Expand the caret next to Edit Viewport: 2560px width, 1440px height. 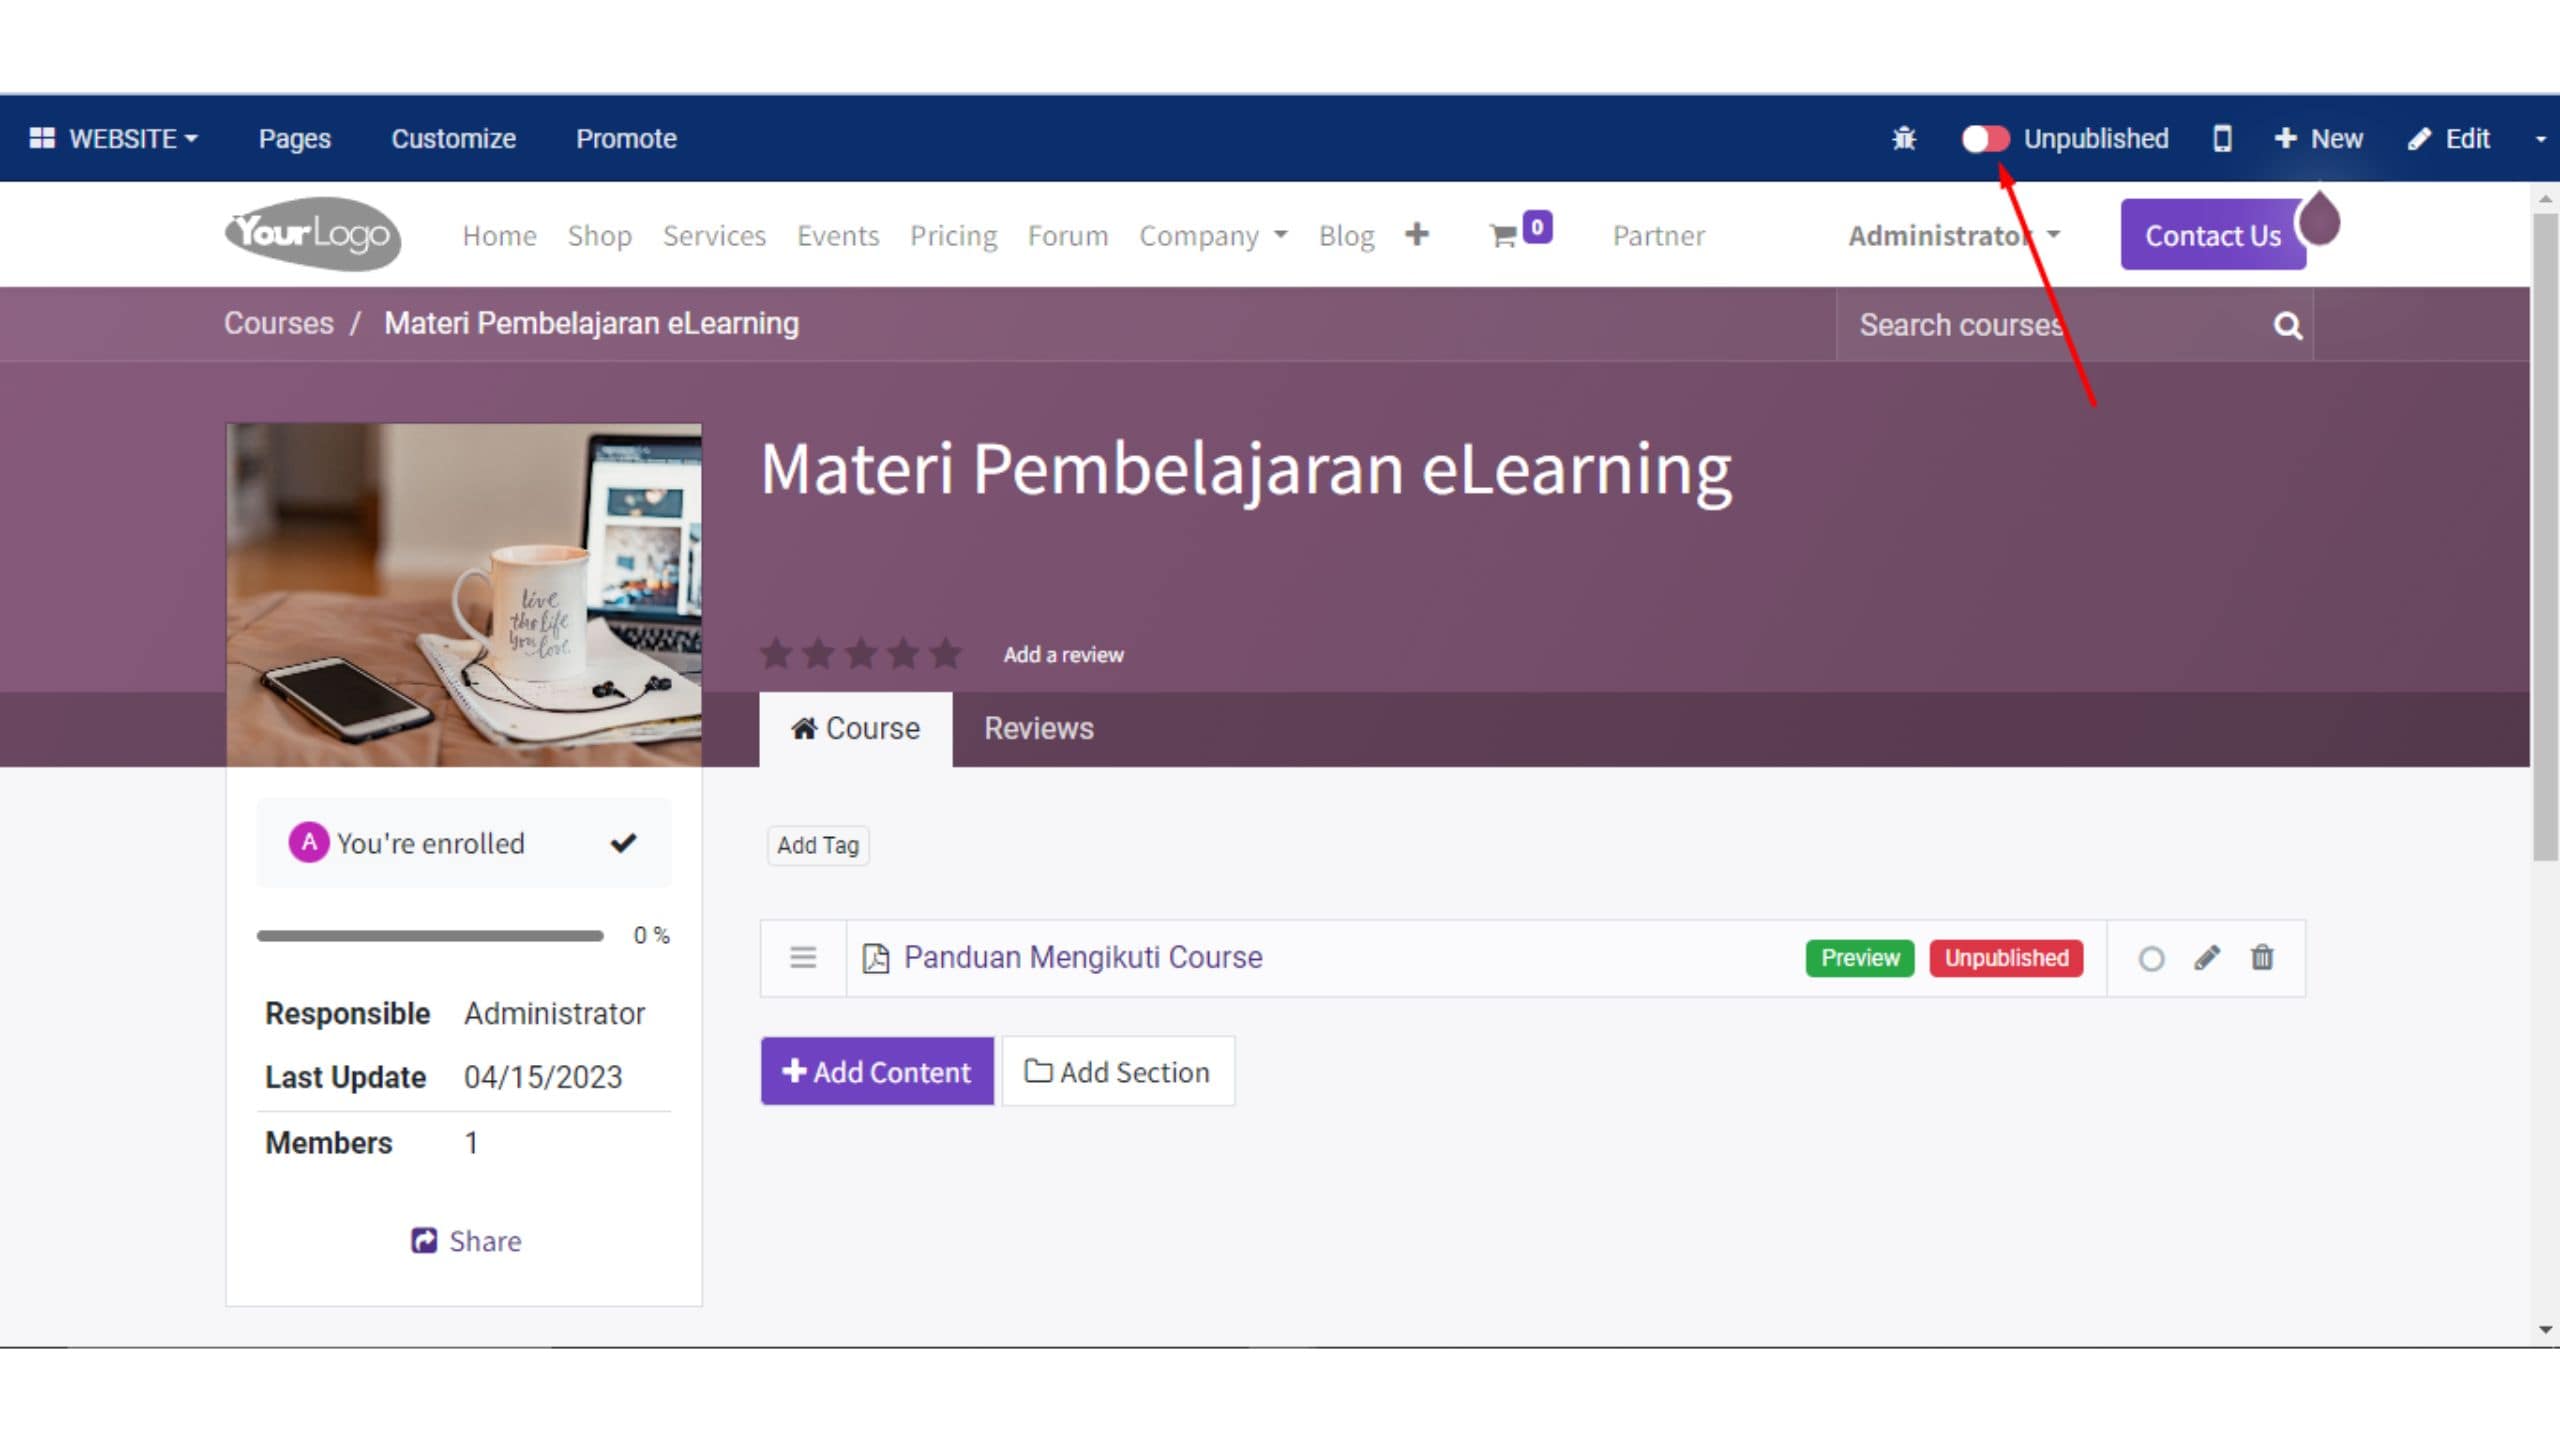pos(2541,139)
